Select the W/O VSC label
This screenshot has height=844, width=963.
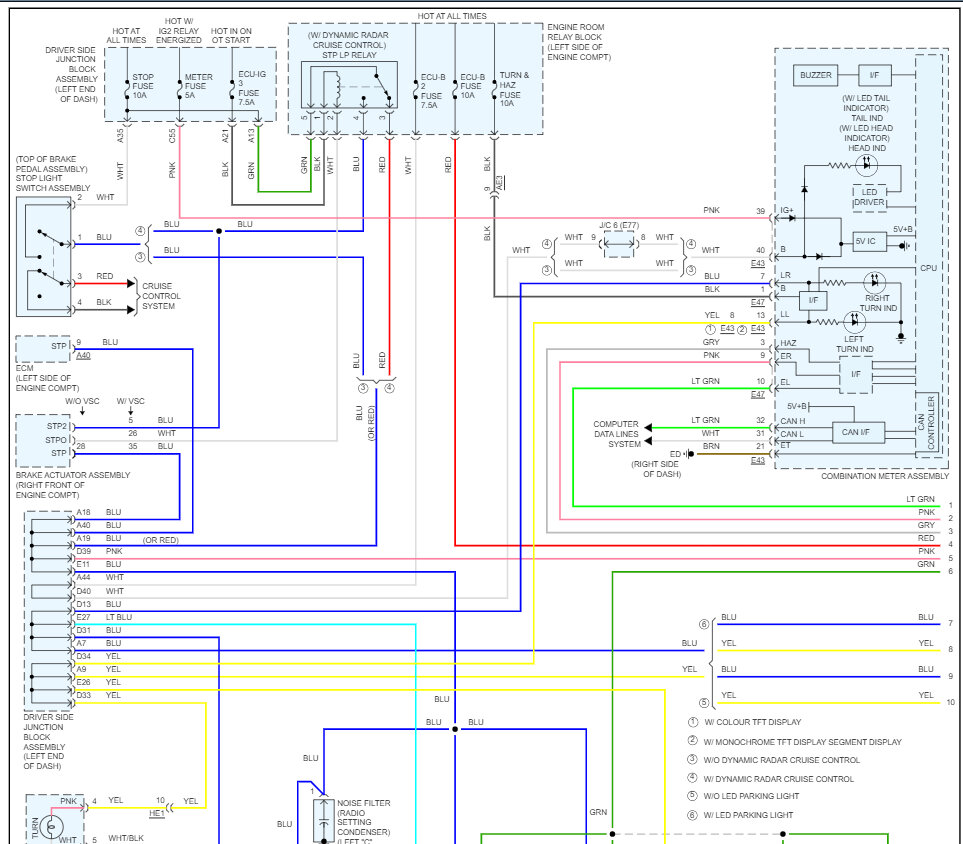[82, 401]
